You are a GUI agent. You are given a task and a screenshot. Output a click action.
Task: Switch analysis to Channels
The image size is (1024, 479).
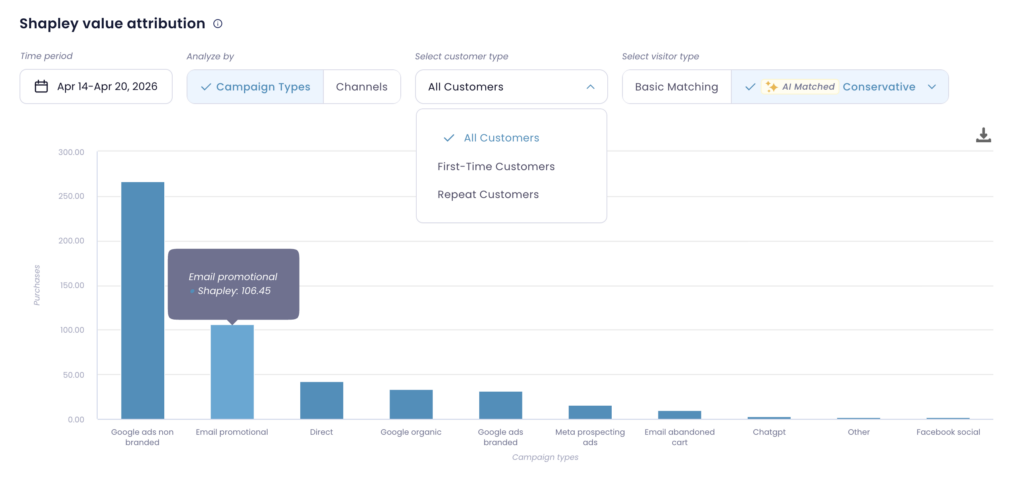click(x=361, y=87)
